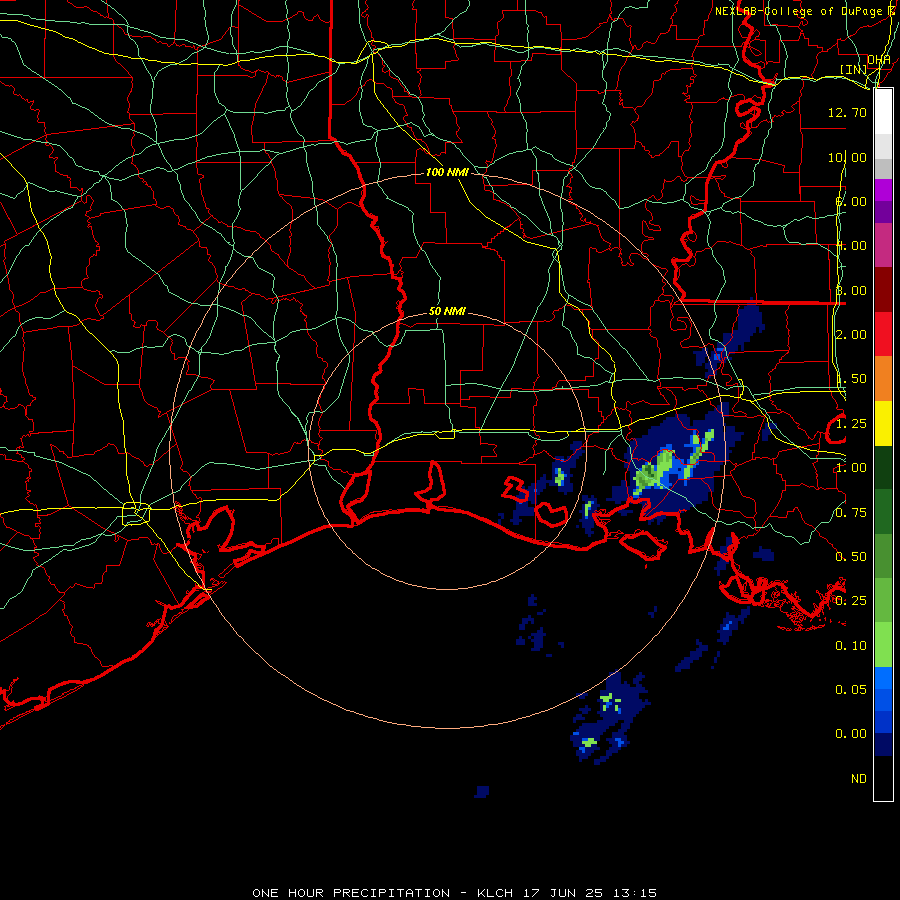Click the light blue 0.05 legend swatch
The height and width of the screenshot is (900, 900).
click(x=883, y=678)
